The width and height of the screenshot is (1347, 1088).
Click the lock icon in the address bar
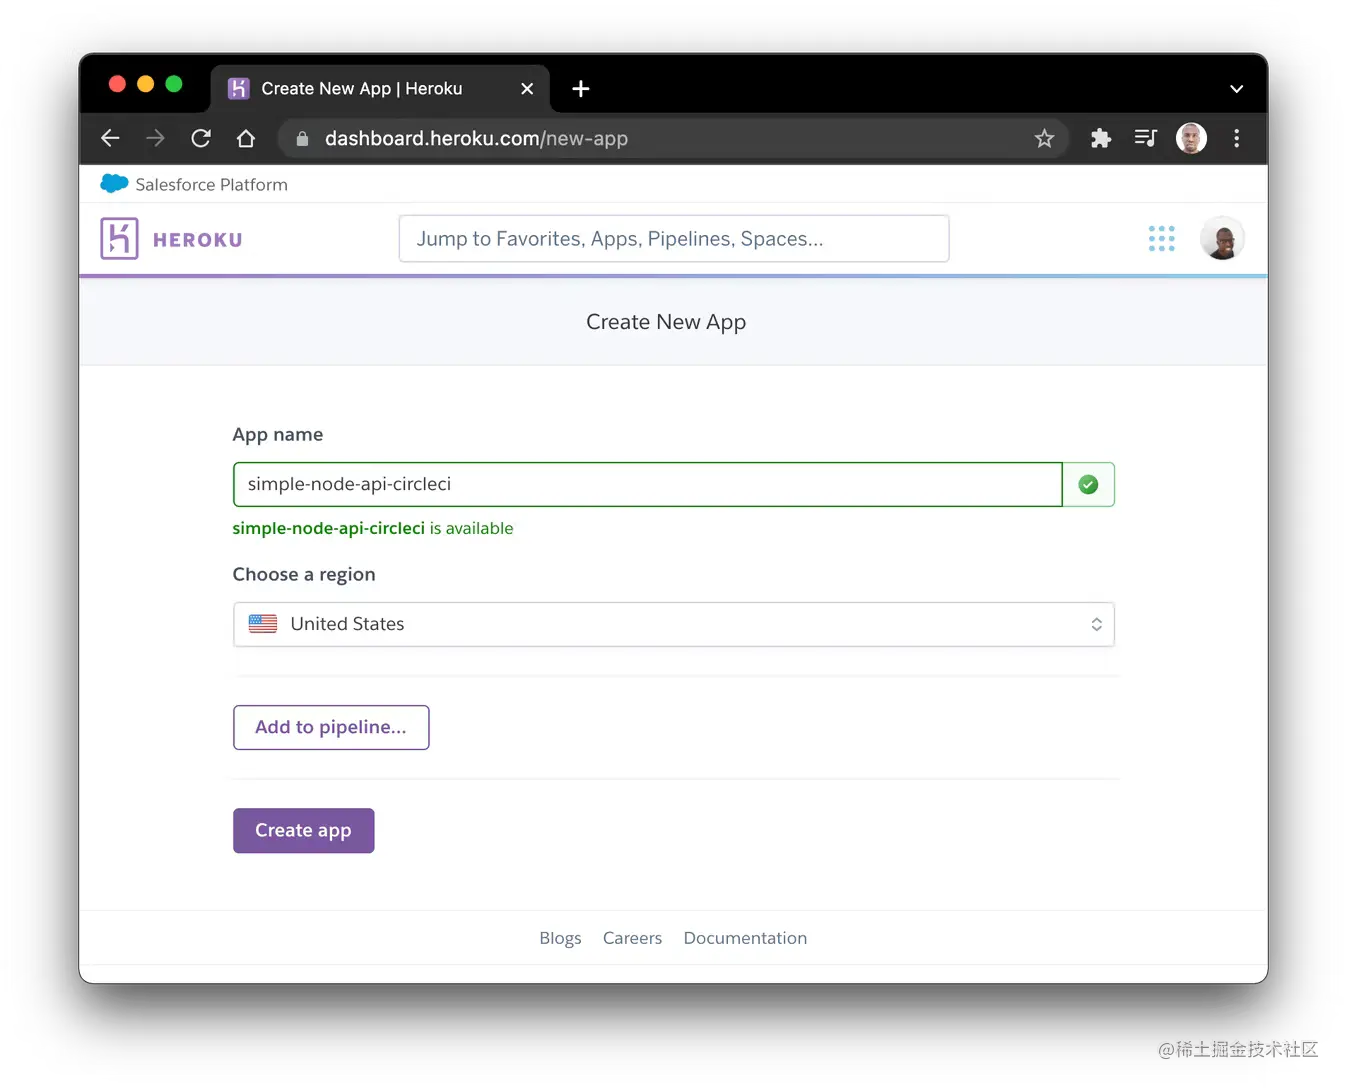click(302, 139)
